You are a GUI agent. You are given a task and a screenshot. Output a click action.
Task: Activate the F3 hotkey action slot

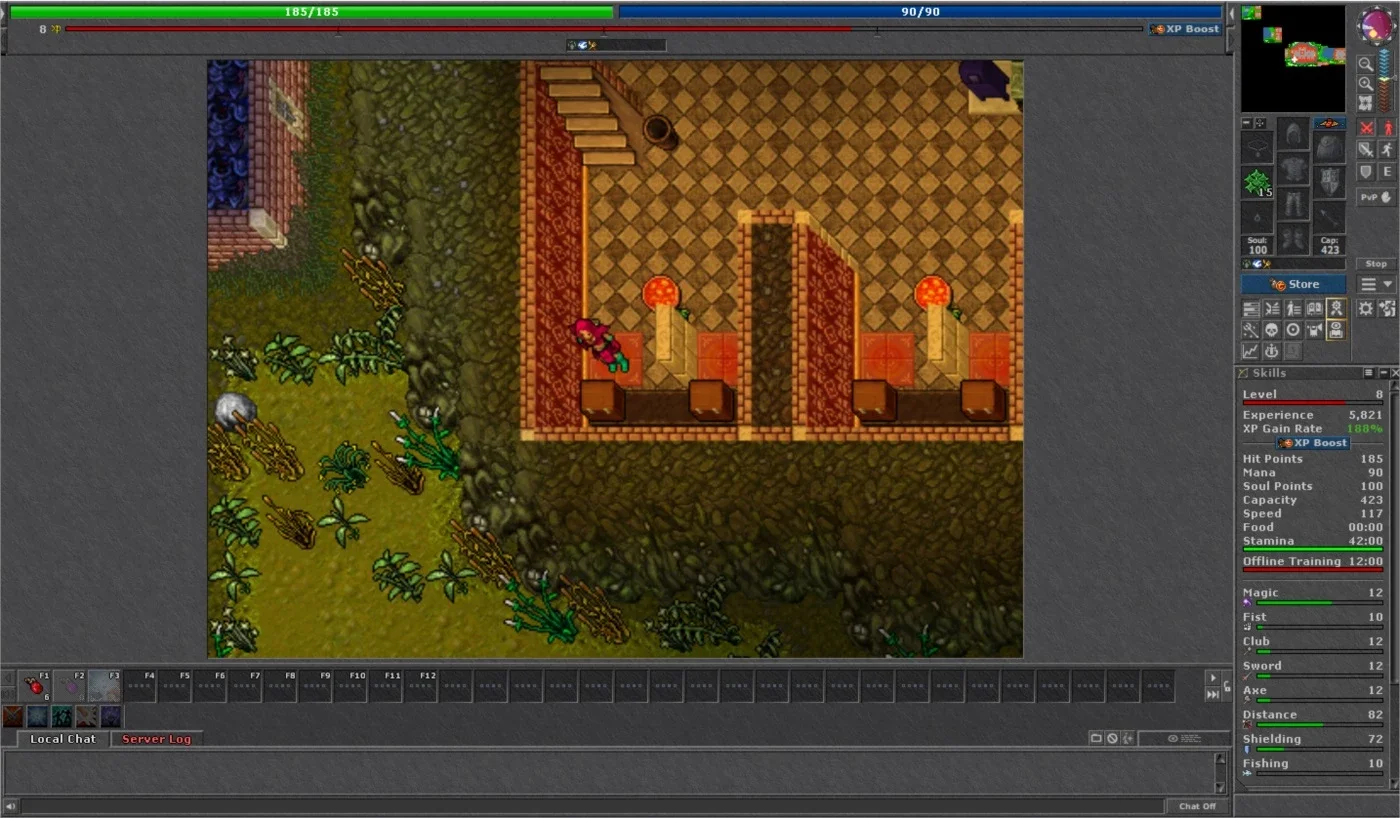pyautogui.click(x=105, y=686)
